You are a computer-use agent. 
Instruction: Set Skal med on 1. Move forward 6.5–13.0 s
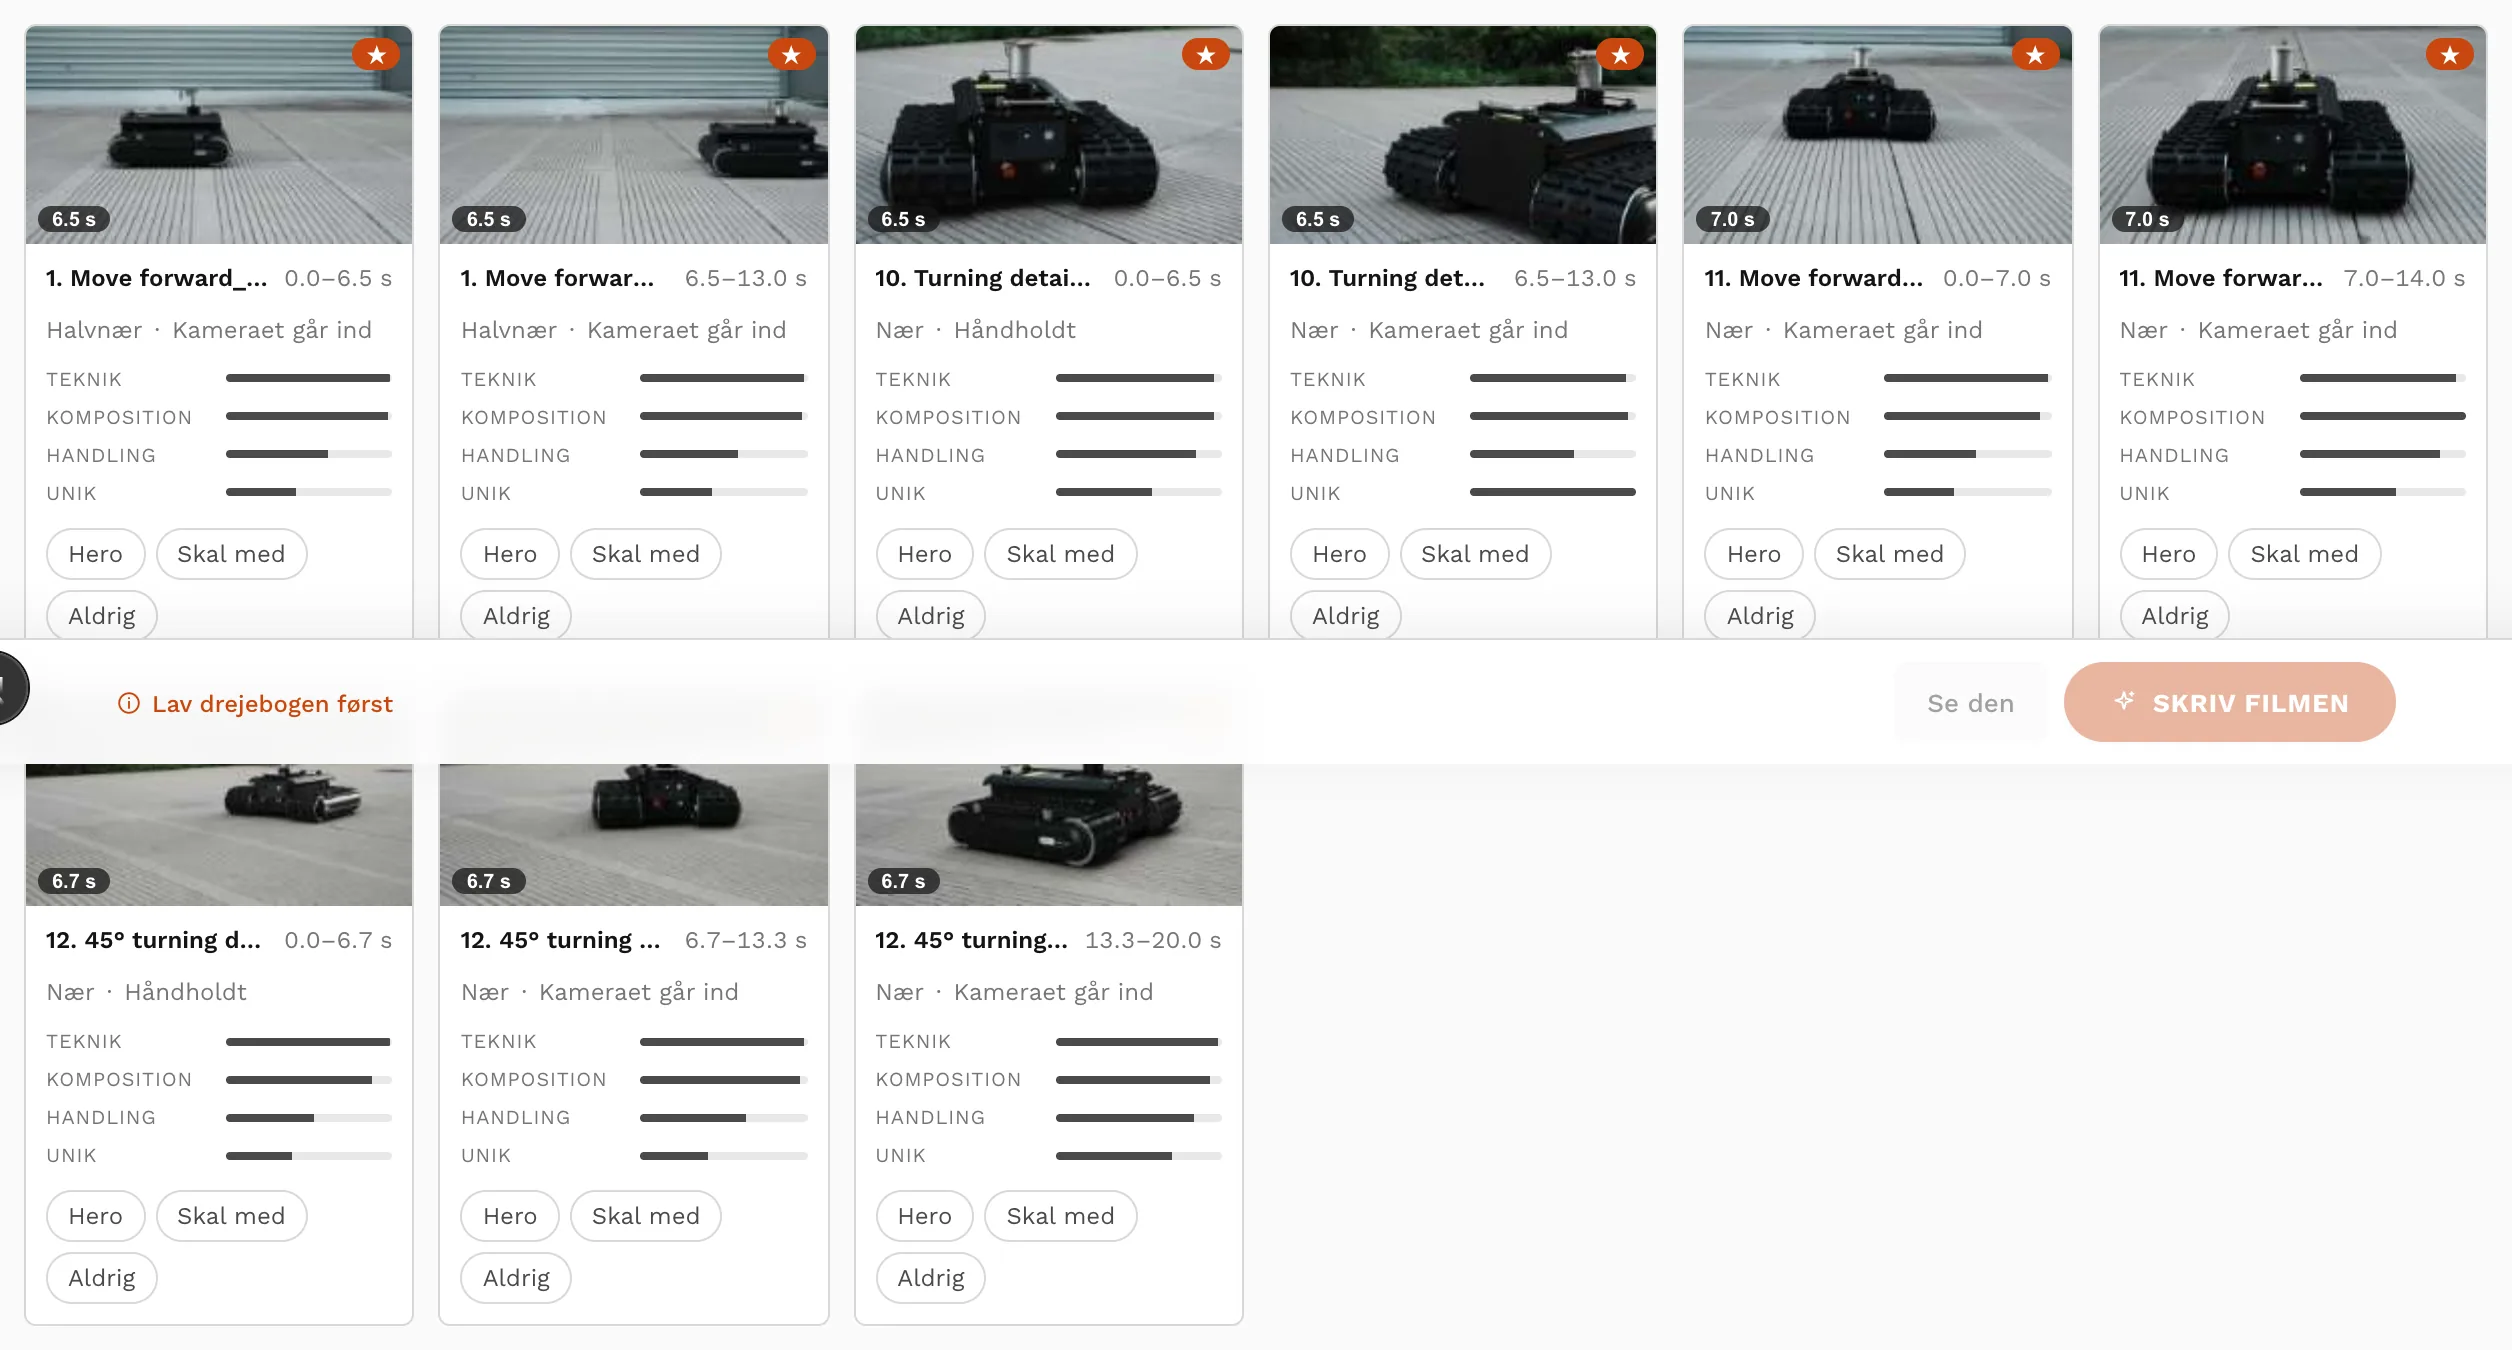tap(646, 554)
